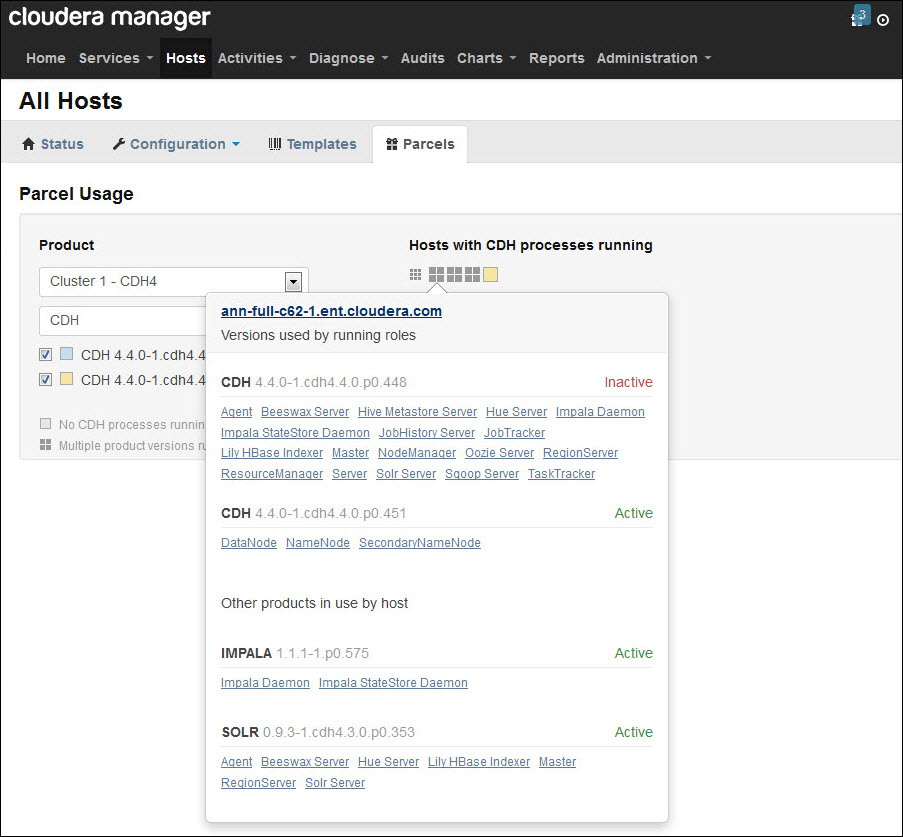903x837 pixels.
Task: Click RegionServer link under CDH p0.448
Action: [580, 453]
